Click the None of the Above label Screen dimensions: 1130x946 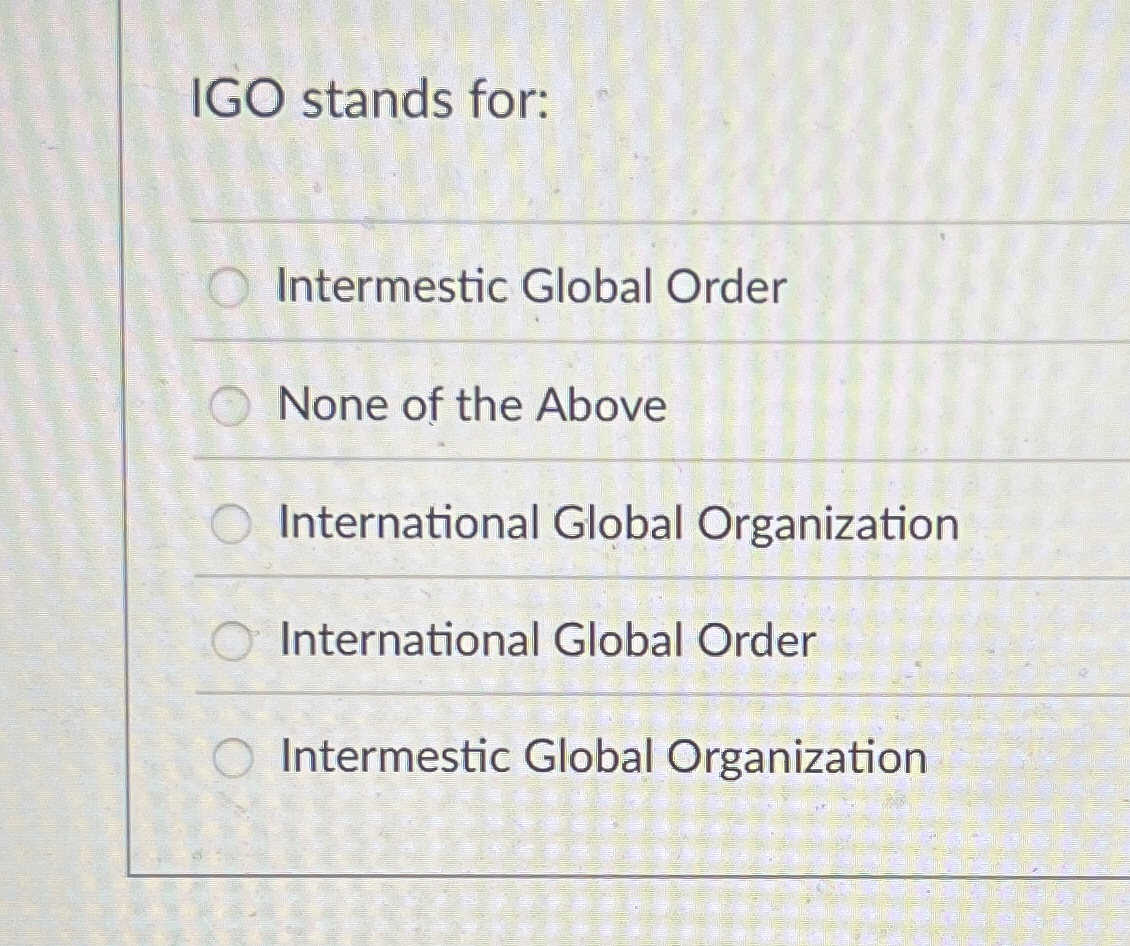click(472, 405)
